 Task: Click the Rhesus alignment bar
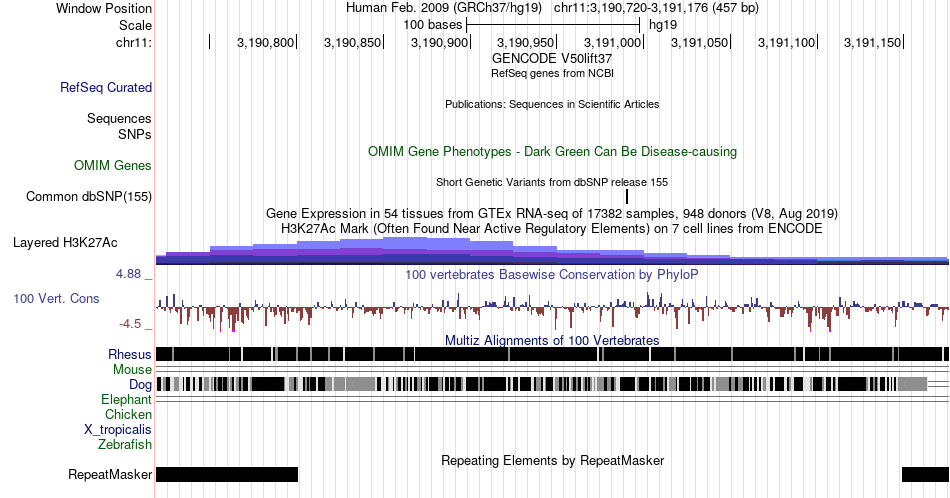pyautogui.click(x=552, y=354)
